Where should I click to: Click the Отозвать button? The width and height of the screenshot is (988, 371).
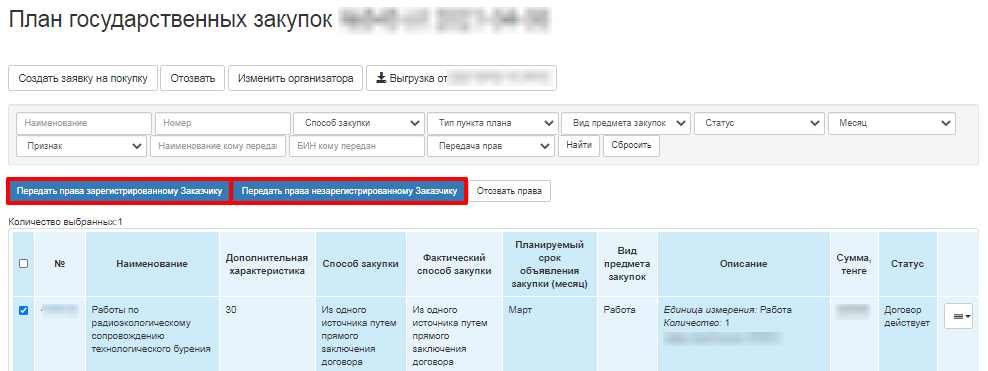click(x=193, y=78)
